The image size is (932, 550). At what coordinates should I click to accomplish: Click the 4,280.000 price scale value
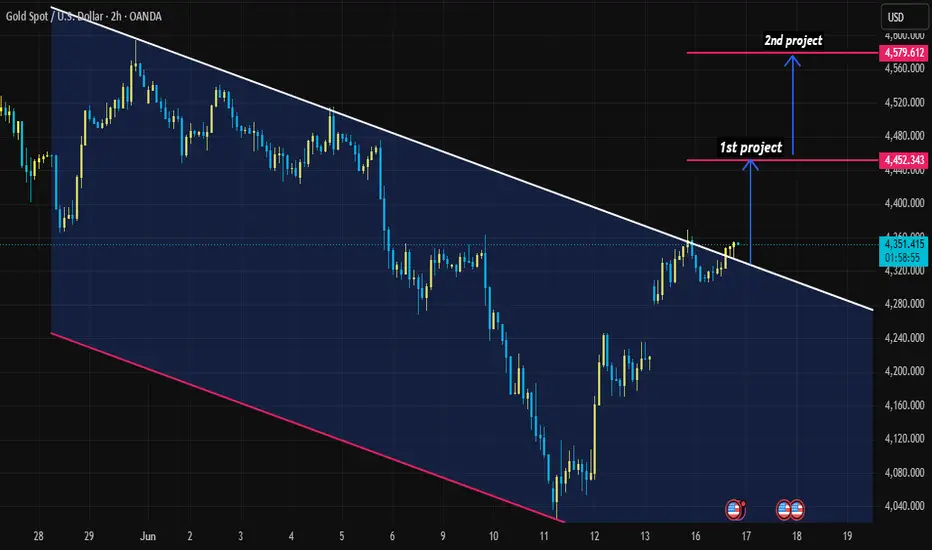[904, 304]
